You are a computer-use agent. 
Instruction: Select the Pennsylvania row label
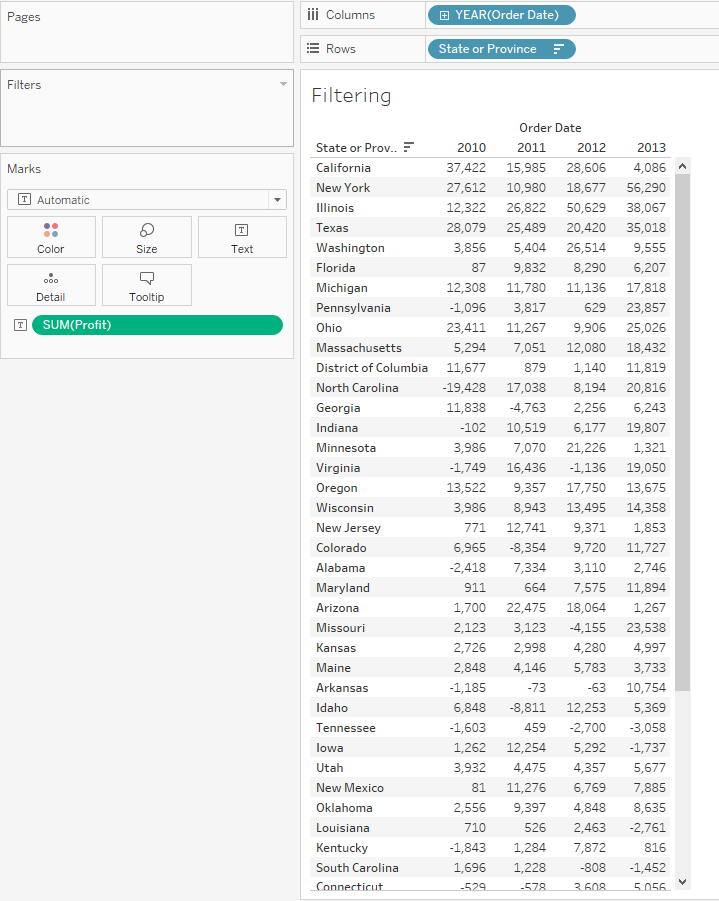tap(353, 308)
